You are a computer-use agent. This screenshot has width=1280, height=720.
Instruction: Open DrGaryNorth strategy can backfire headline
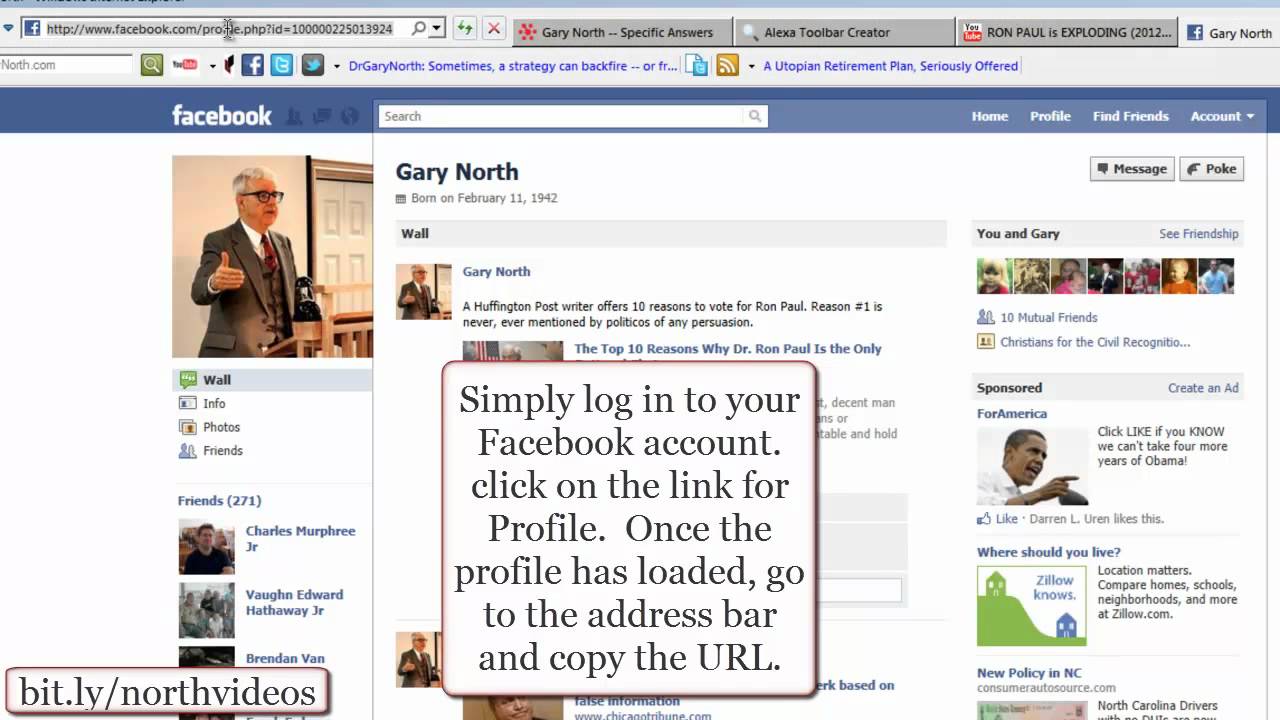coord(513,66)
